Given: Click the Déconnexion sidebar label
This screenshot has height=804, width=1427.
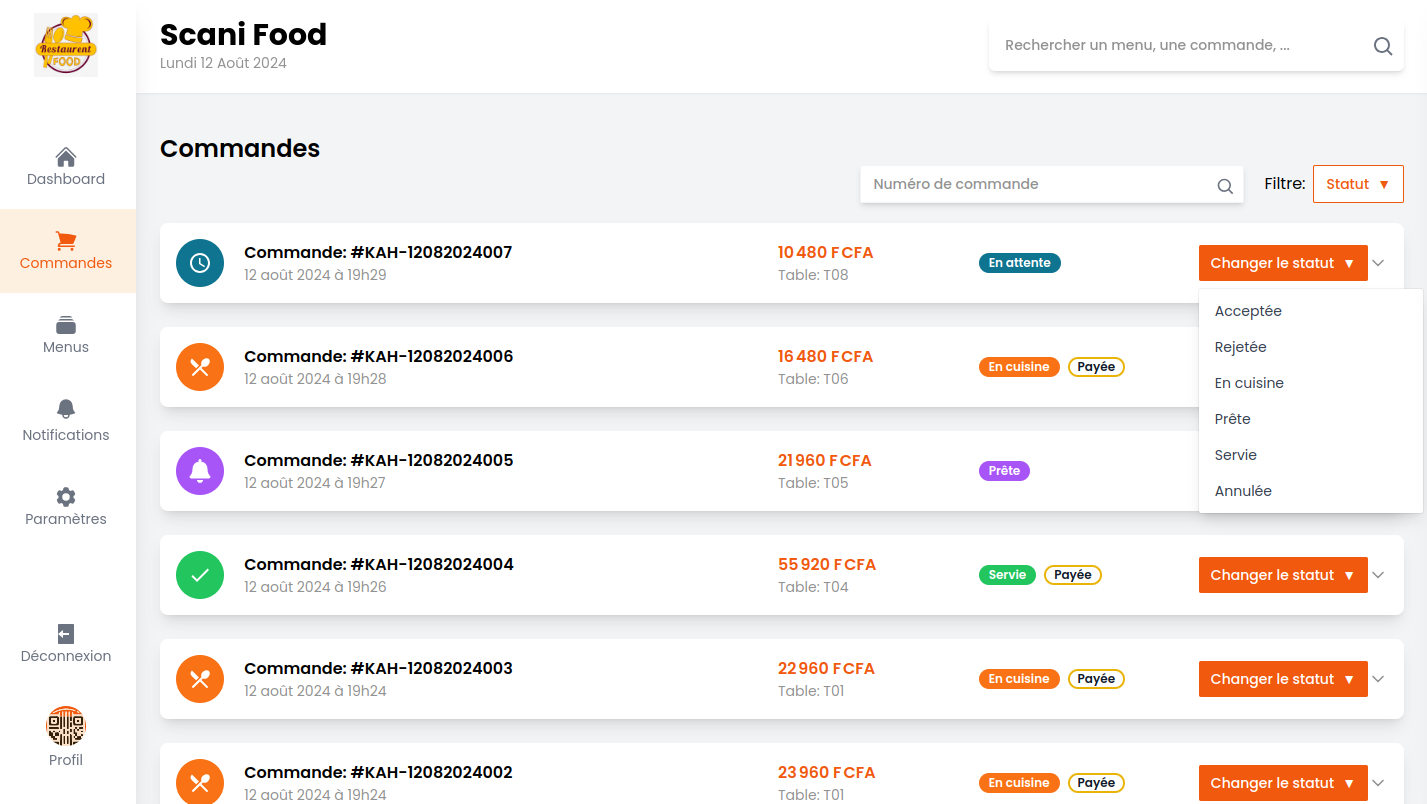Looking at the screenshot, I should (66, 656).
